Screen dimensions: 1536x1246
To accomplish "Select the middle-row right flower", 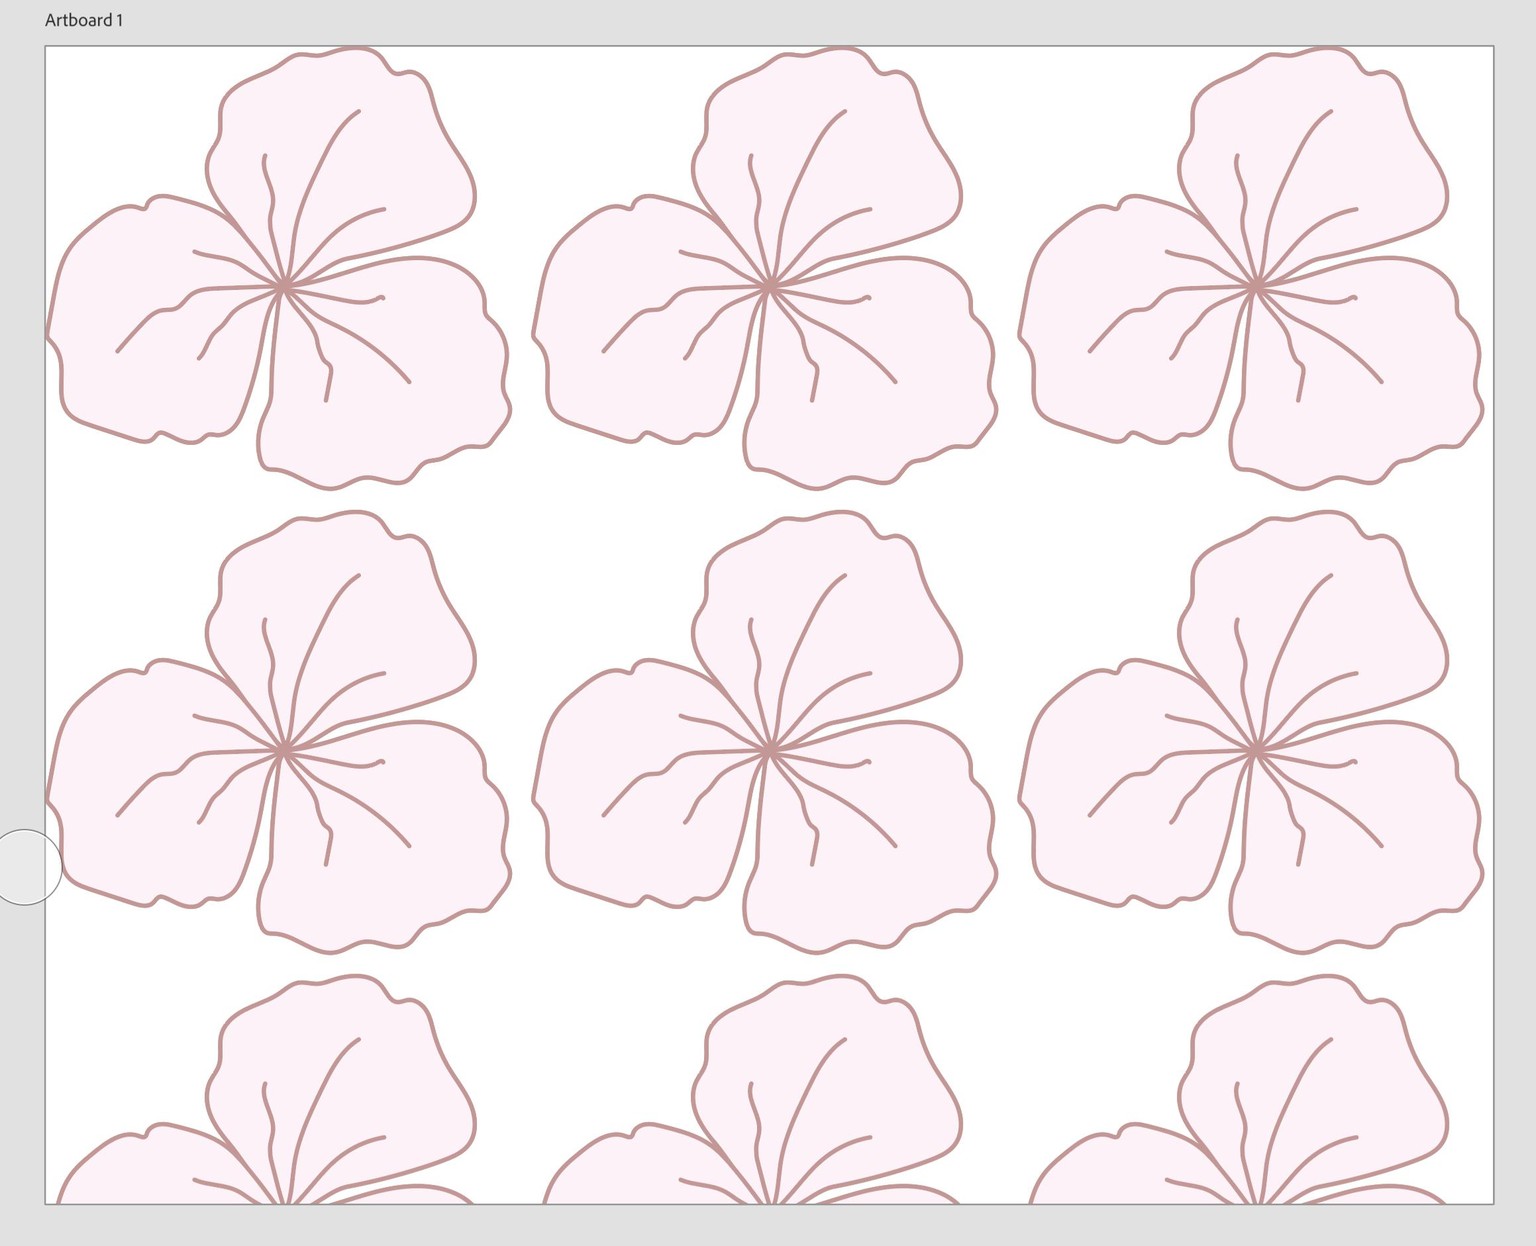I will pos(1251,732).
